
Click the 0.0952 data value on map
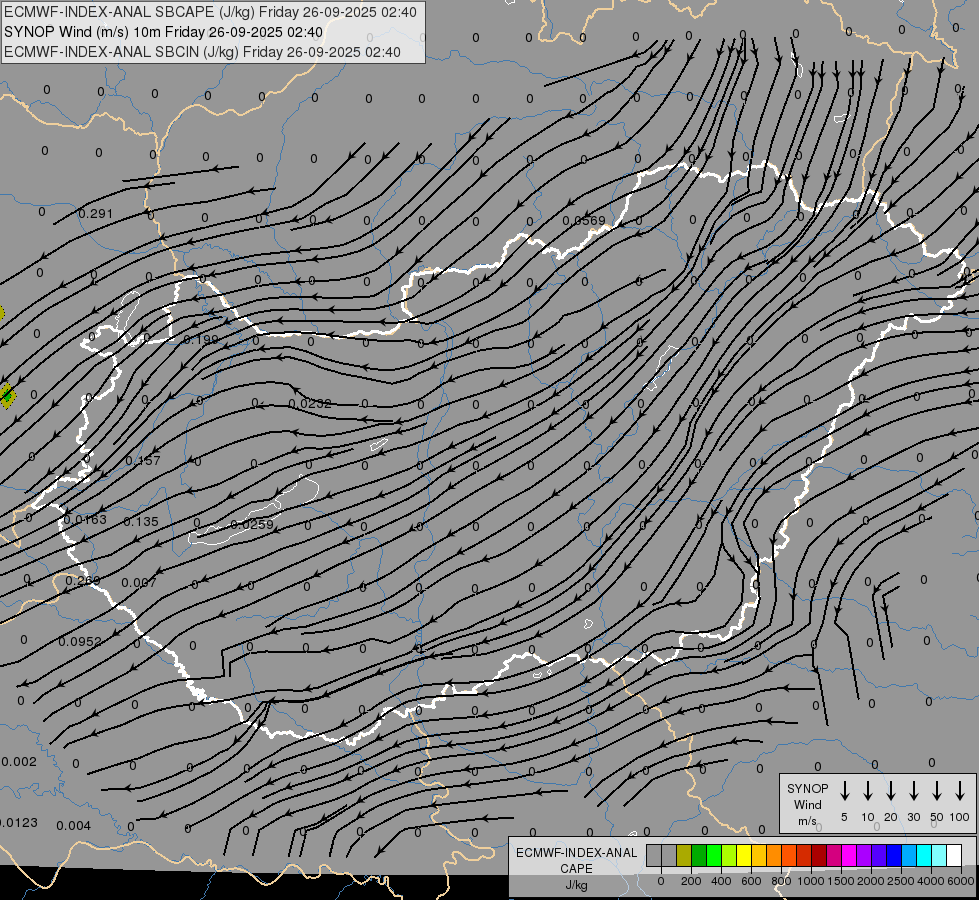coord(80,642)
